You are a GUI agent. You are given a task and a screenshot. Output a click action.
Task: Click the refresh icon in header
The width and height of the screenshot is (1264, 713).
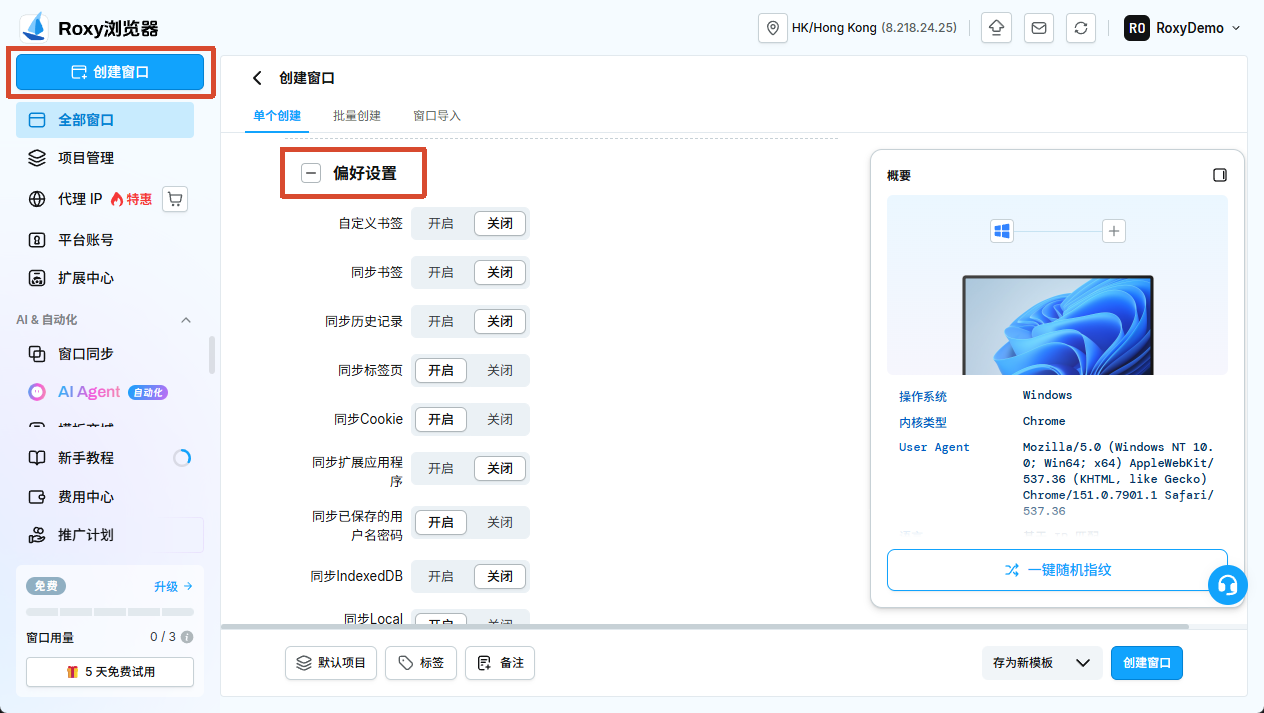click(1081, 28)
